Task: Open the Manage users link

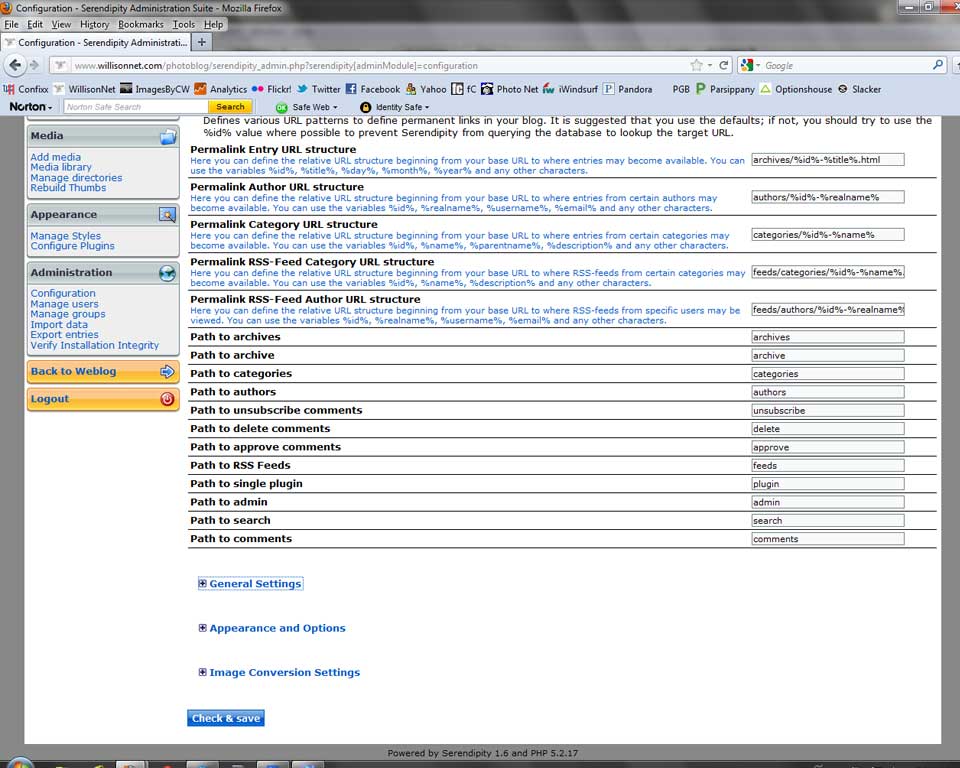Action: [64, 304]
